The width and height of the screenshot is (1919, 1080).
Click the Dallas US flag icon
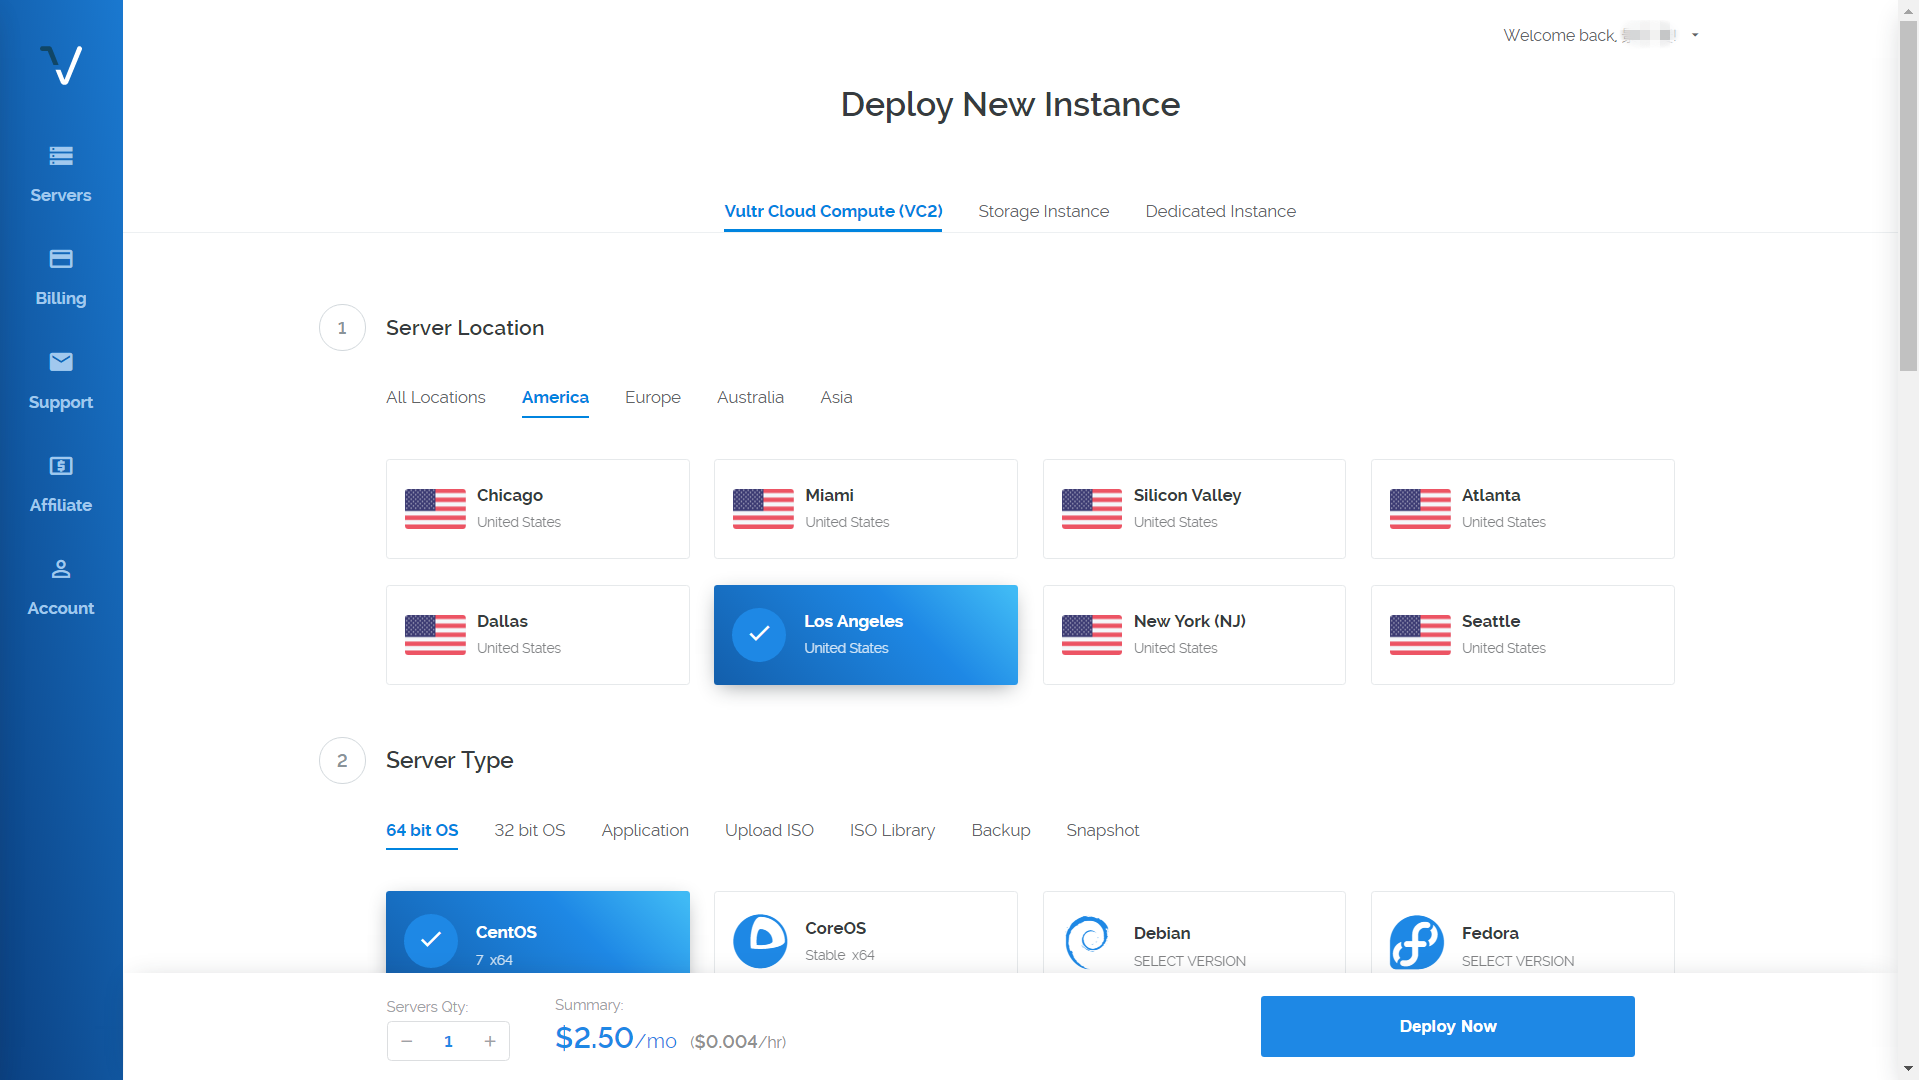pyautogui.click(x=435, y=635)
